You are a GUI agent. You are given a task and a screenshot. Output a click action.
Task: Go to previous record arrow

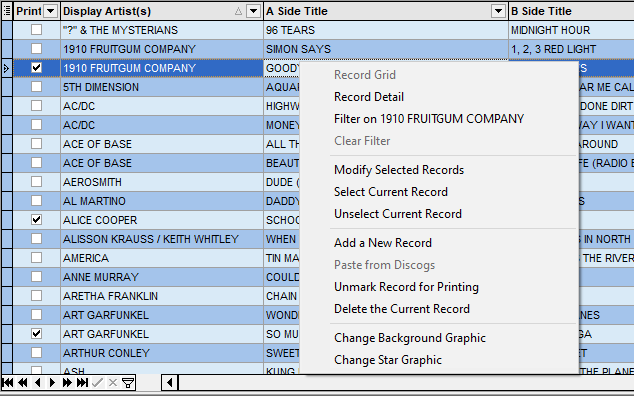[x=38, y=383]
